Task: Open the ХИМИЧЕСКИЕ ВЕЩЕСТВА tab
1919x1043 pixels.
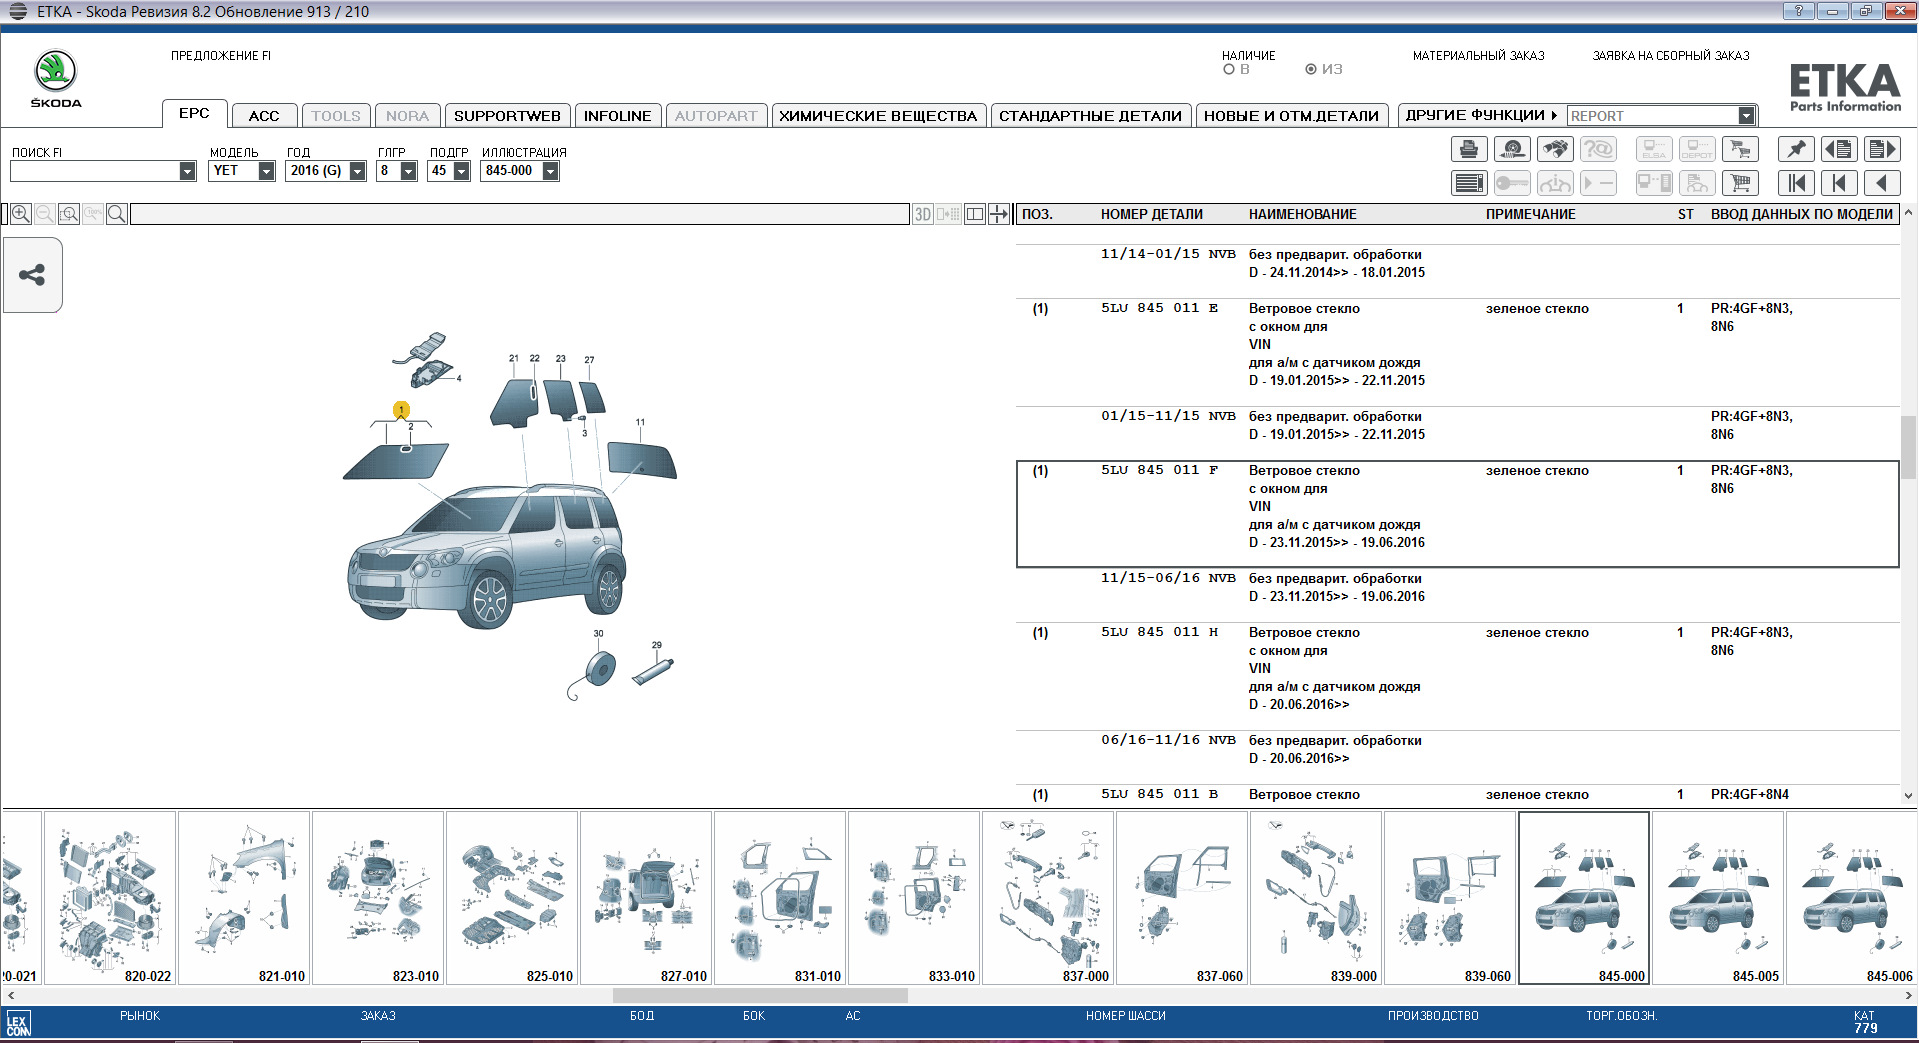Action: click(x=878, y=116)
